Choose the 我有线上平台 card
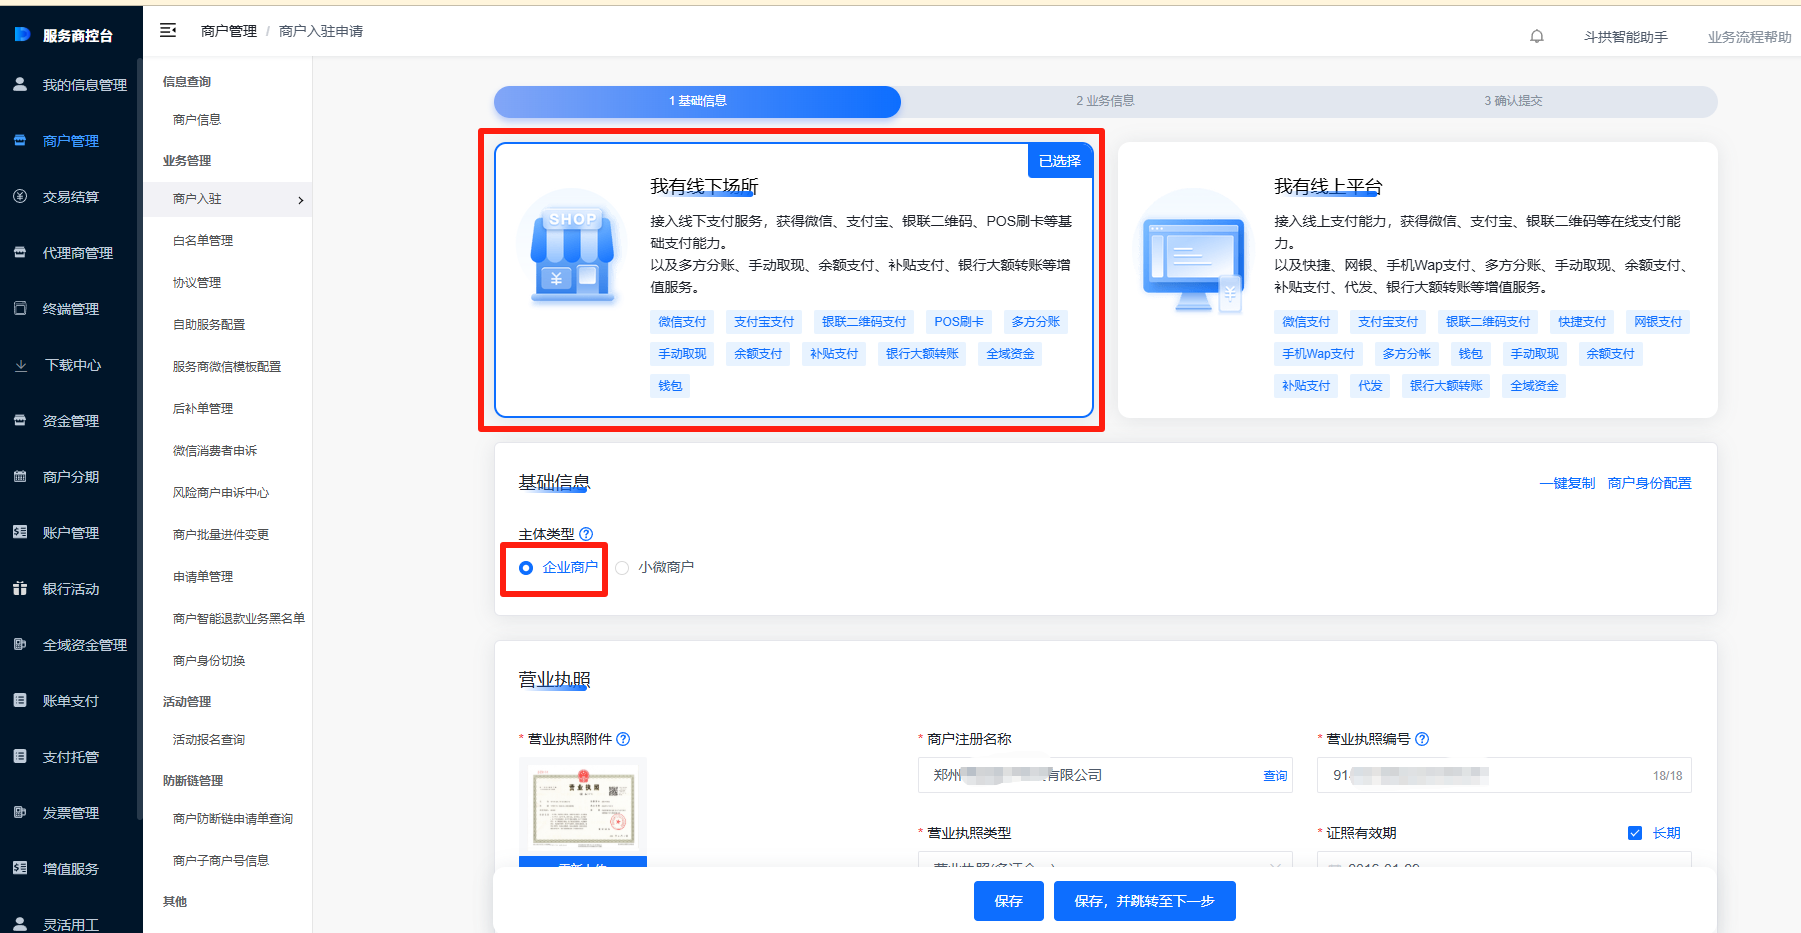This screenshot has width=1801, height=933. [1417, 280]
